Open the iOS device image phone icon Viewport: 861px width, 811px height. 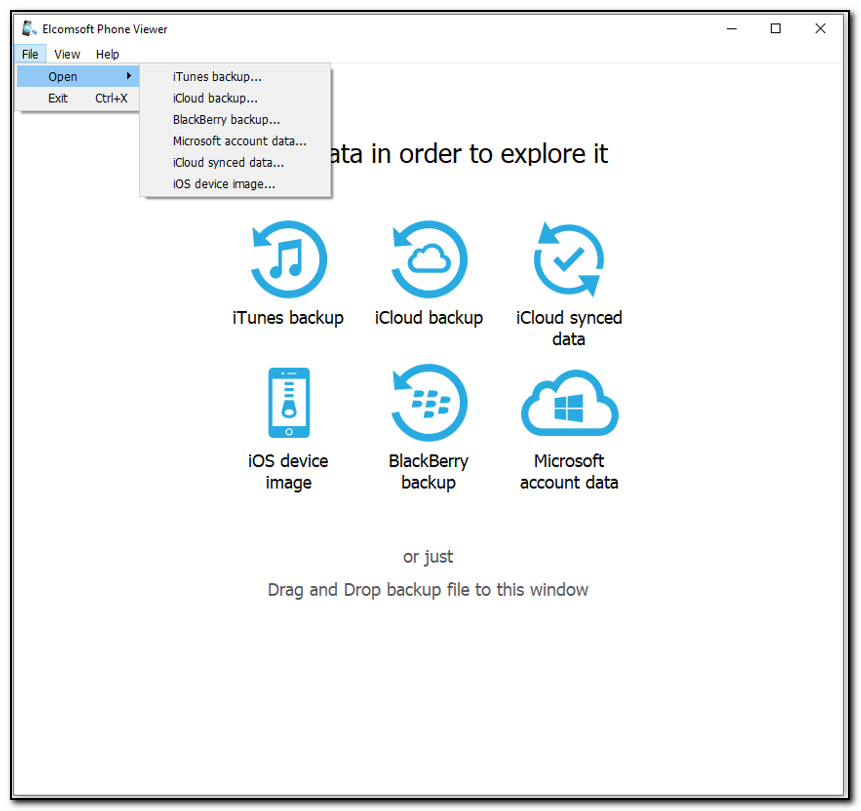tap(288, 402)
